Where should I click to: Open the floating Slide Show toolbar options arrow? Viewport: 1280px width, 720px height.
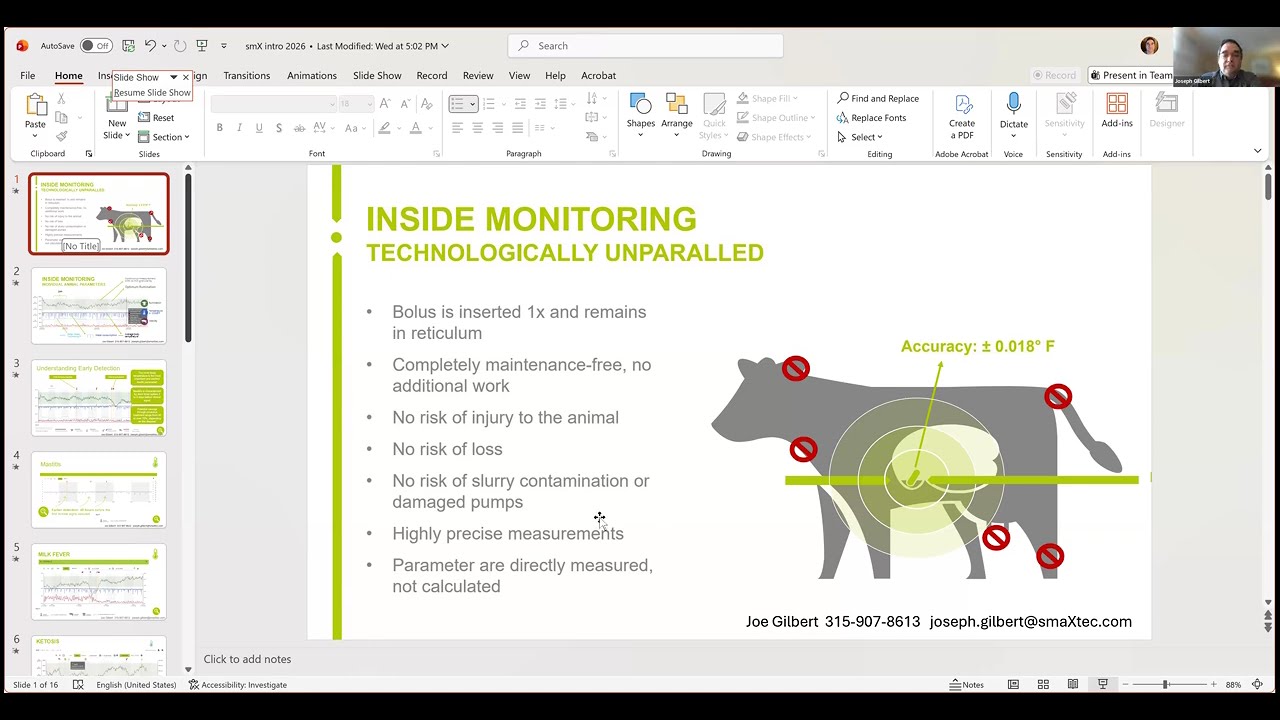pyautogui.click(x=173, y=77)
